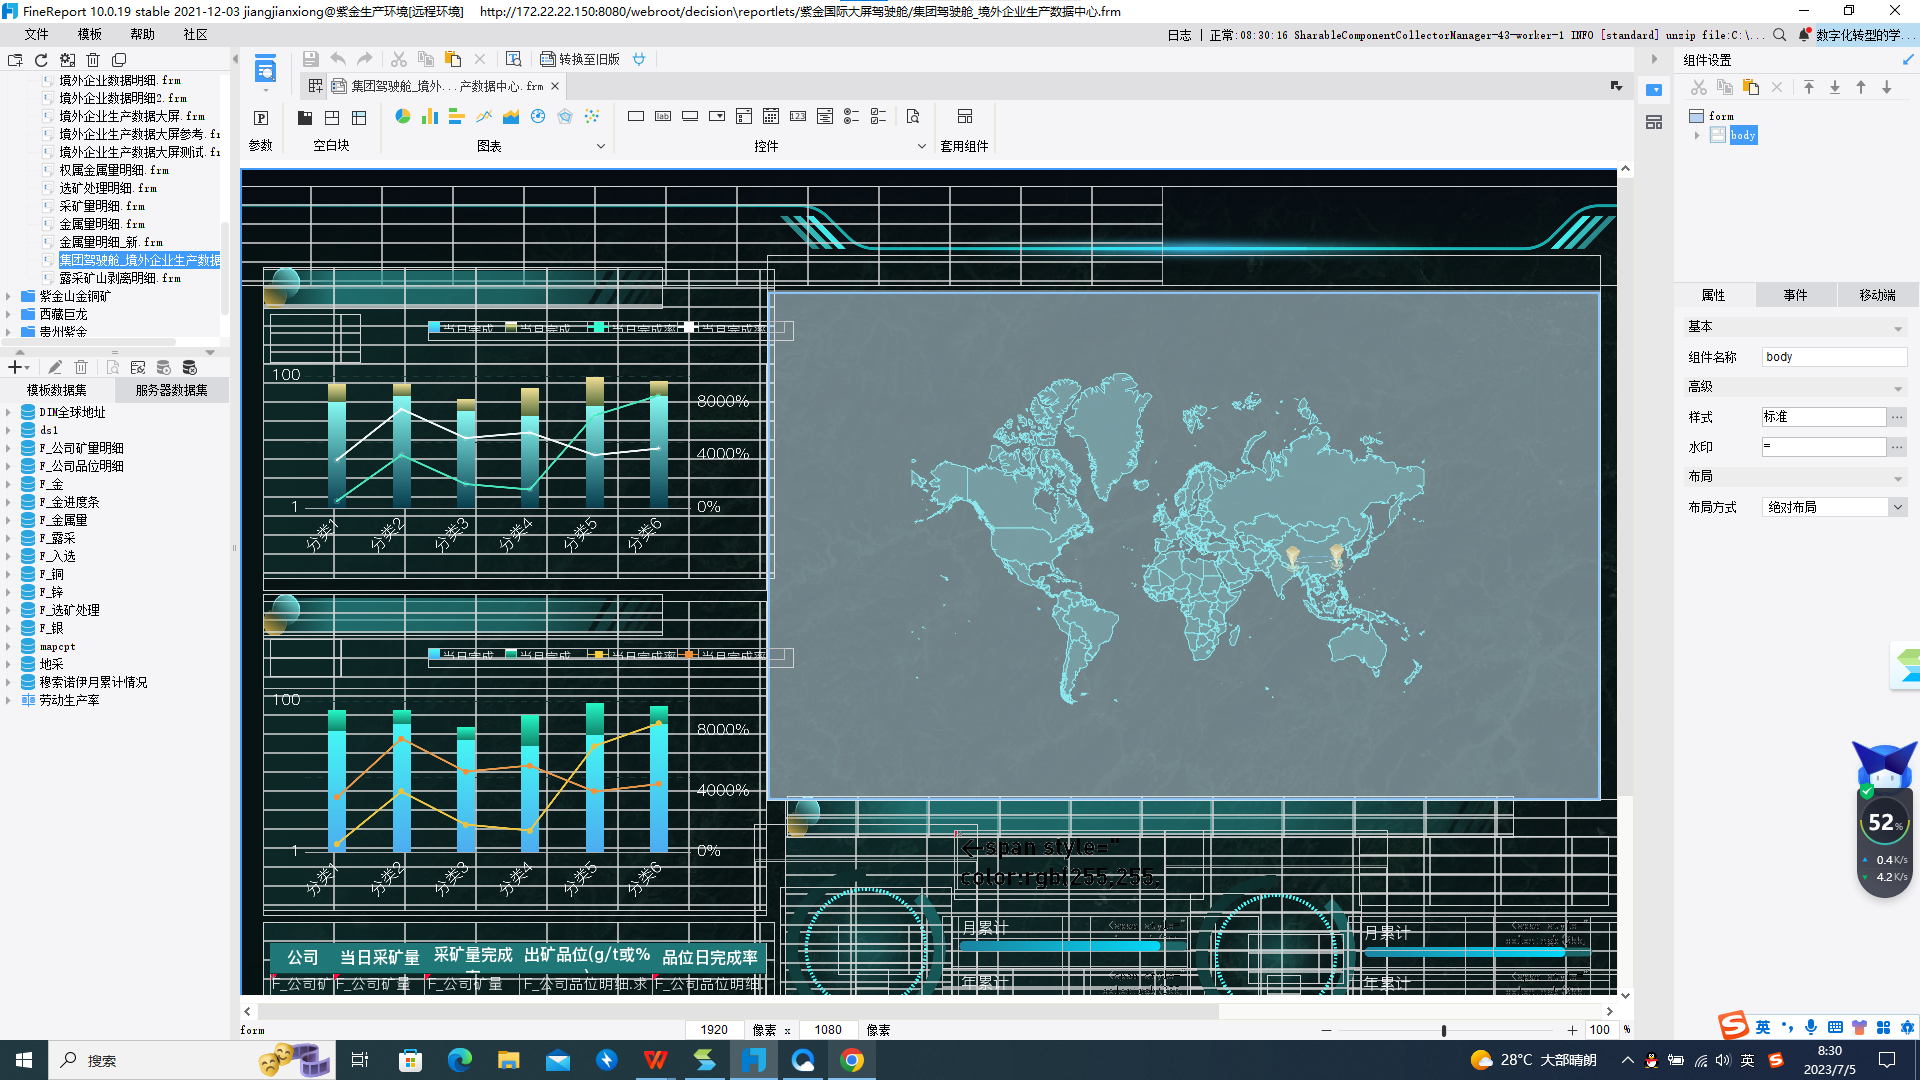
Task: Click the plugin plug icon in toolbar
Action: click(x=639, y=59)
